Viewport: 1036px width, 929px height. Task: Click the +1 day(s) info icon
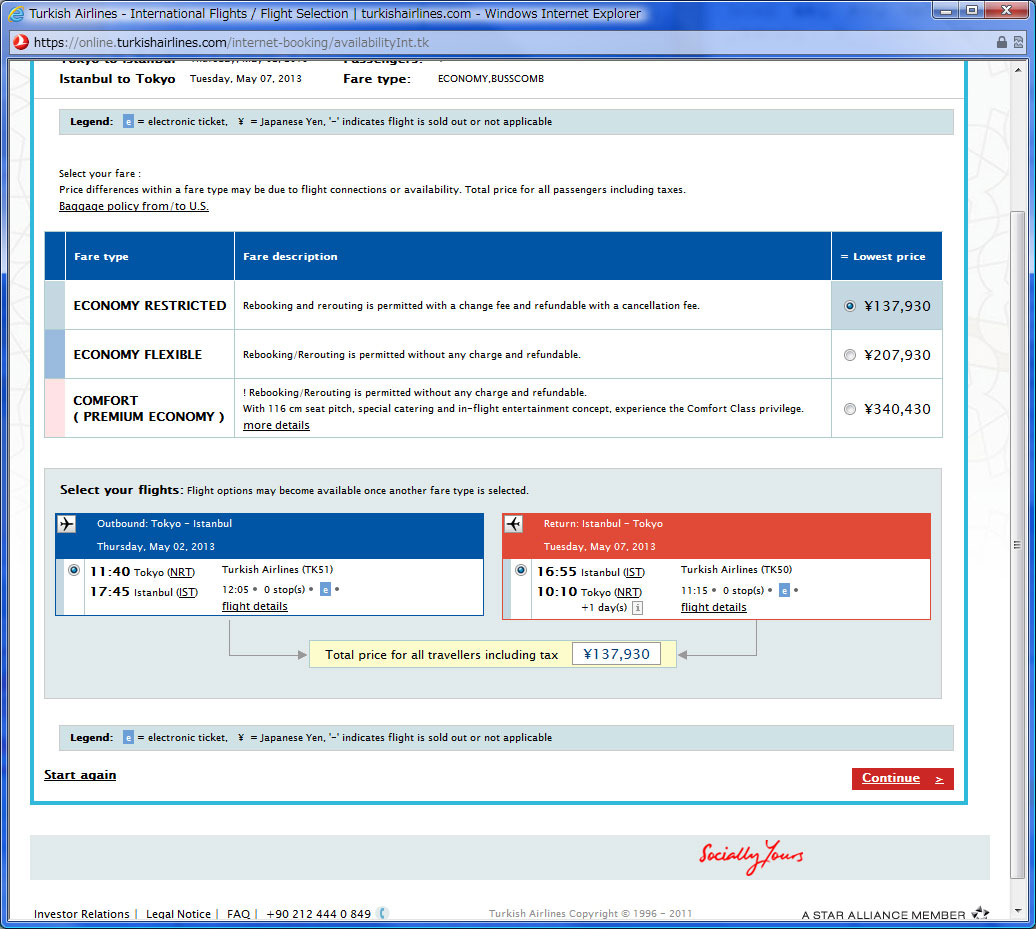(637, 608)
